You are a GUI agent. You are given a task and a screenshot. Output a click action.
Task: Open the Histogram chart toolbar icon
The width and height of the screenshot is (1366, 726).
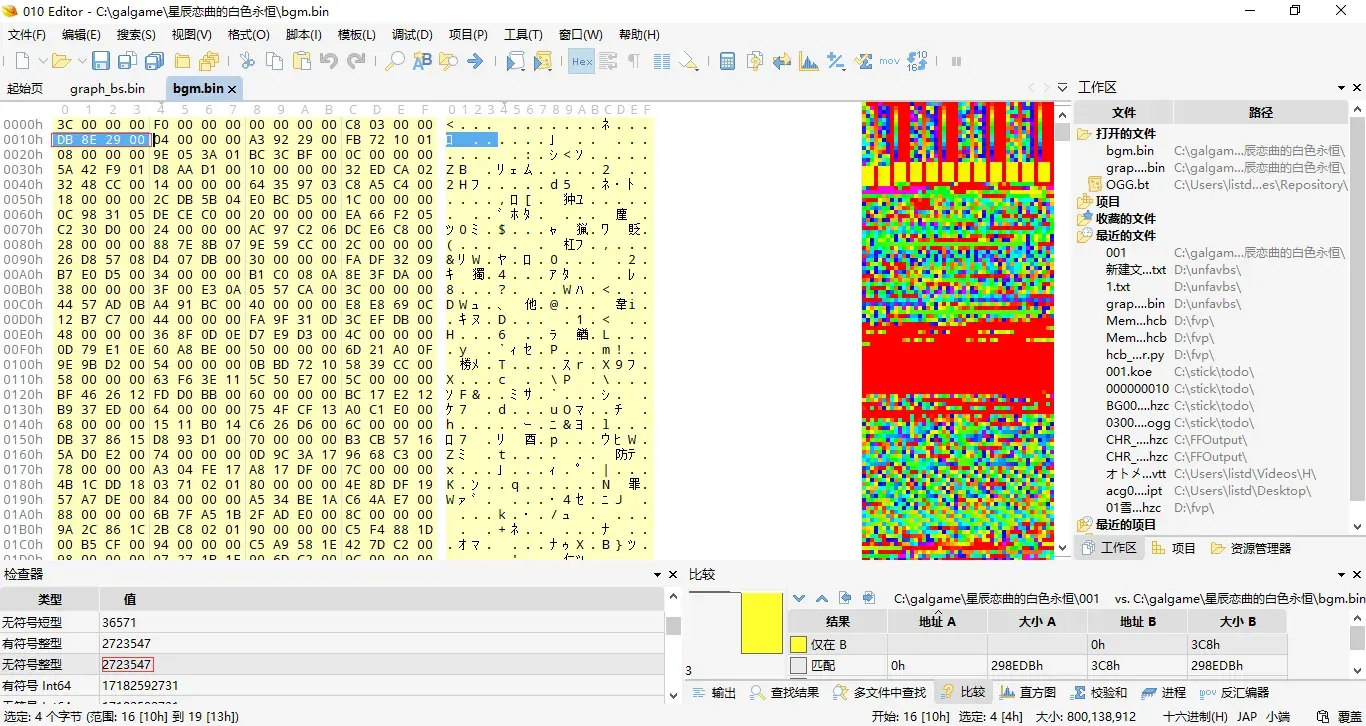pyautogui.click(x=808, y=62)
